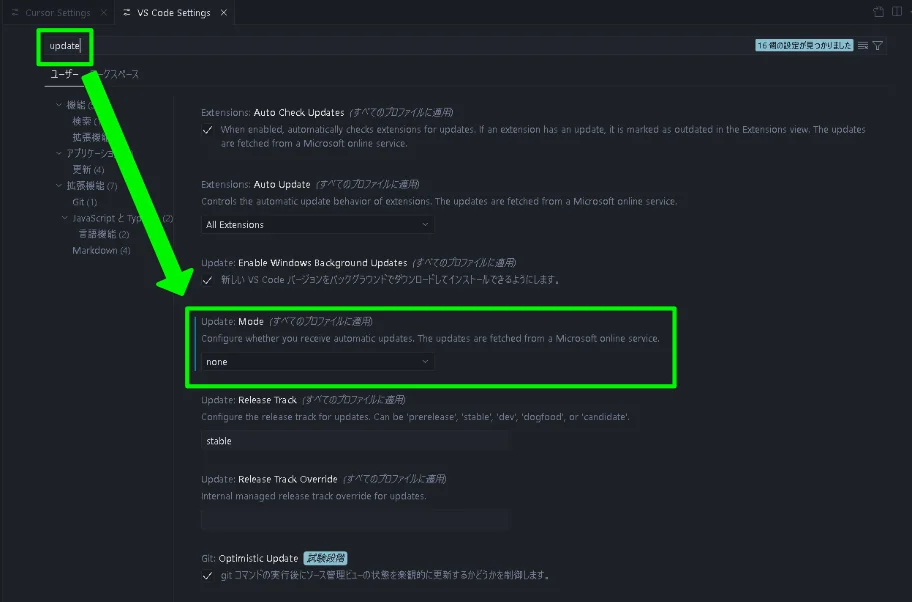Click the Update: Release Track setting title
The image size is (912, 602).
tap(249, 400)
